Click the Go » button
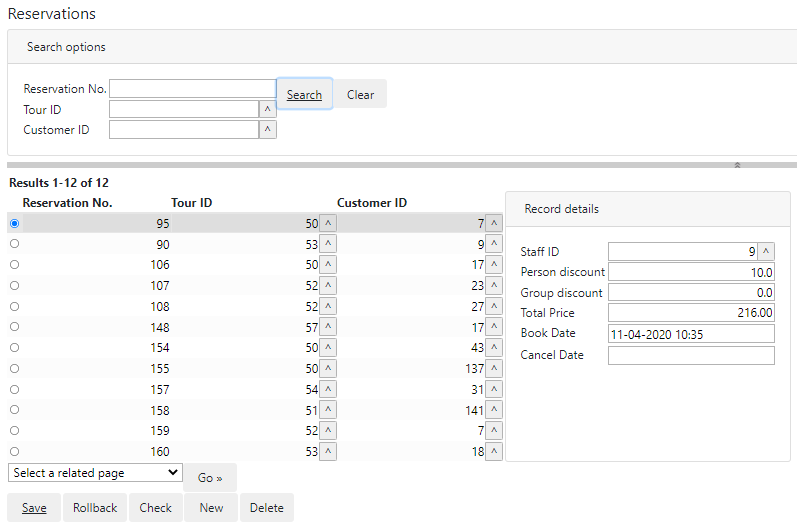 pos(210,478)
